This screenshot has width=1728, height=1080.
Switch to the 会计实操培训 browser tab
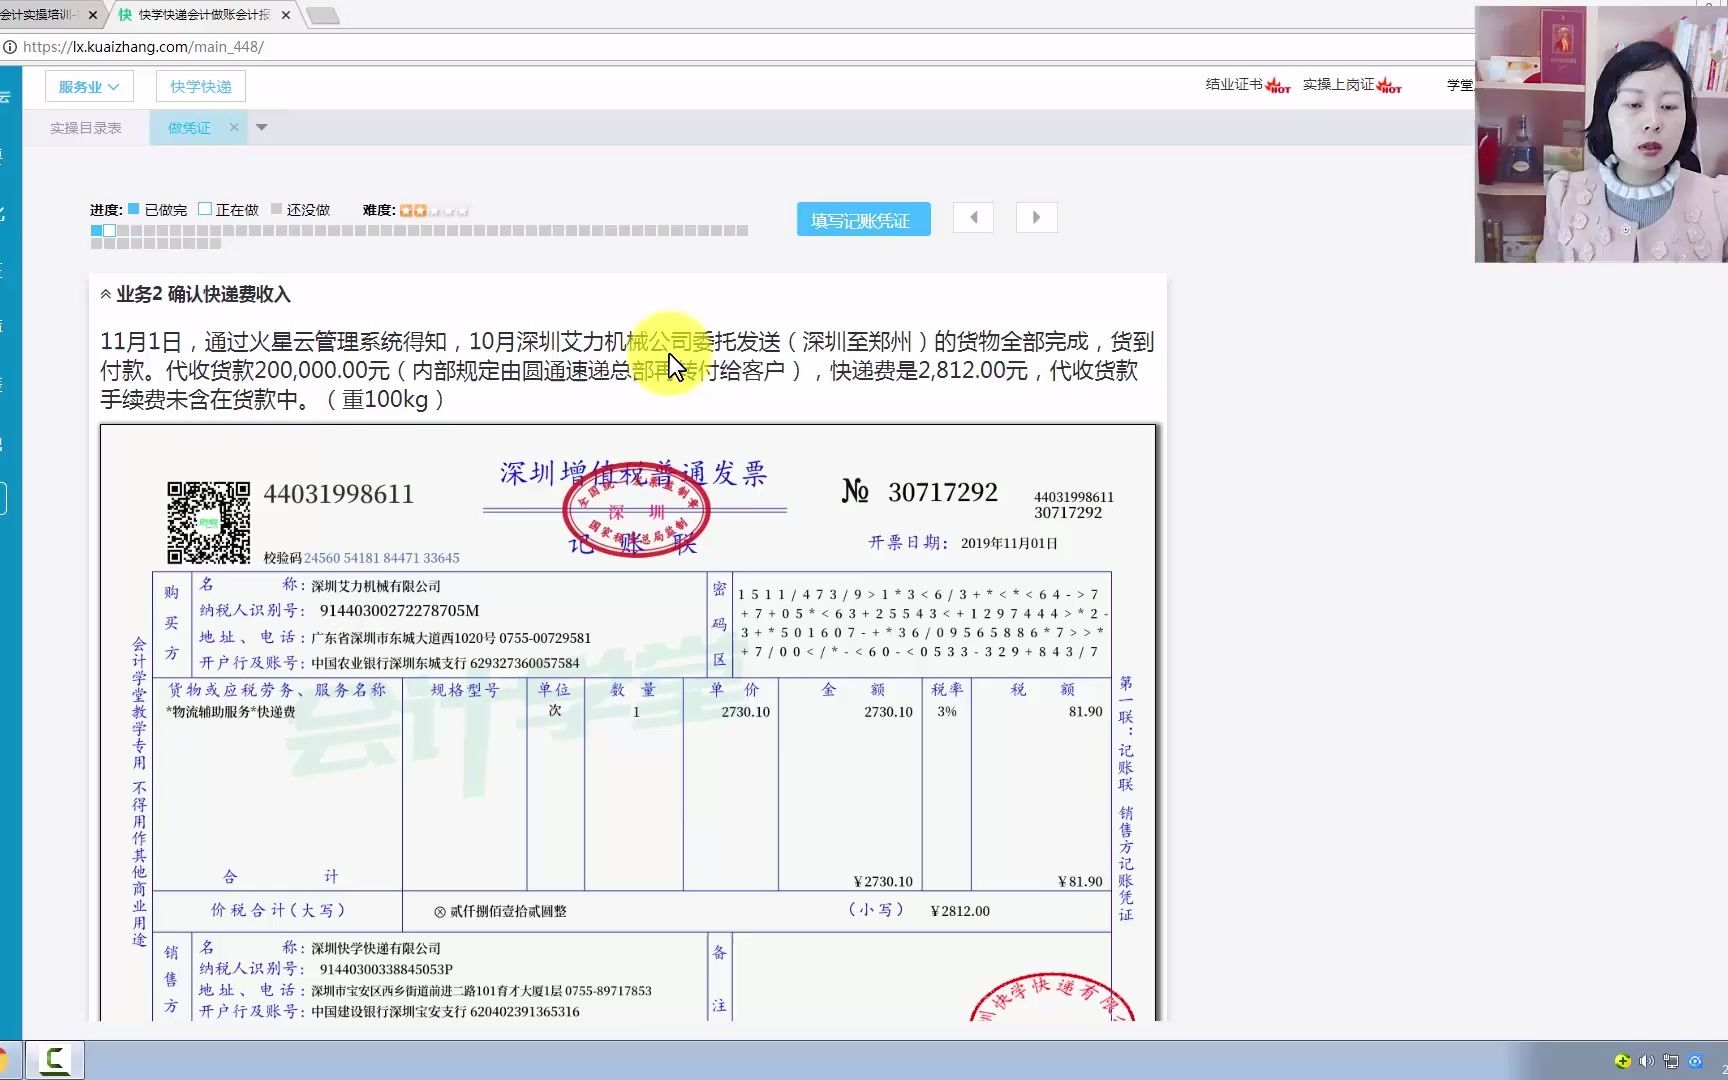[40, 15]
